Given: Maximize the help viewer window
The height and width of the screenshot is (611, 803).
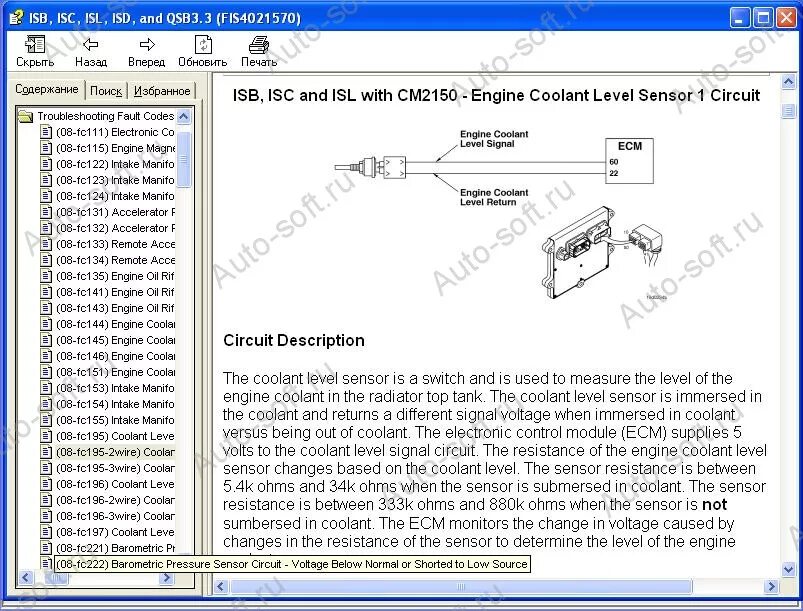Looking at the screenshot, I should [x=763, y=18].
